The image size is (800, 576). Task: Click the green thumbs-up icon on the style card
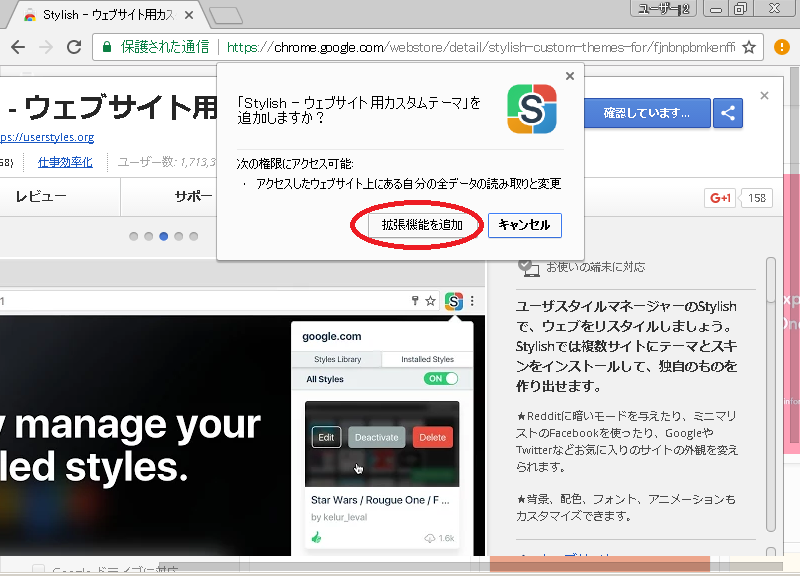click(316, 537)
